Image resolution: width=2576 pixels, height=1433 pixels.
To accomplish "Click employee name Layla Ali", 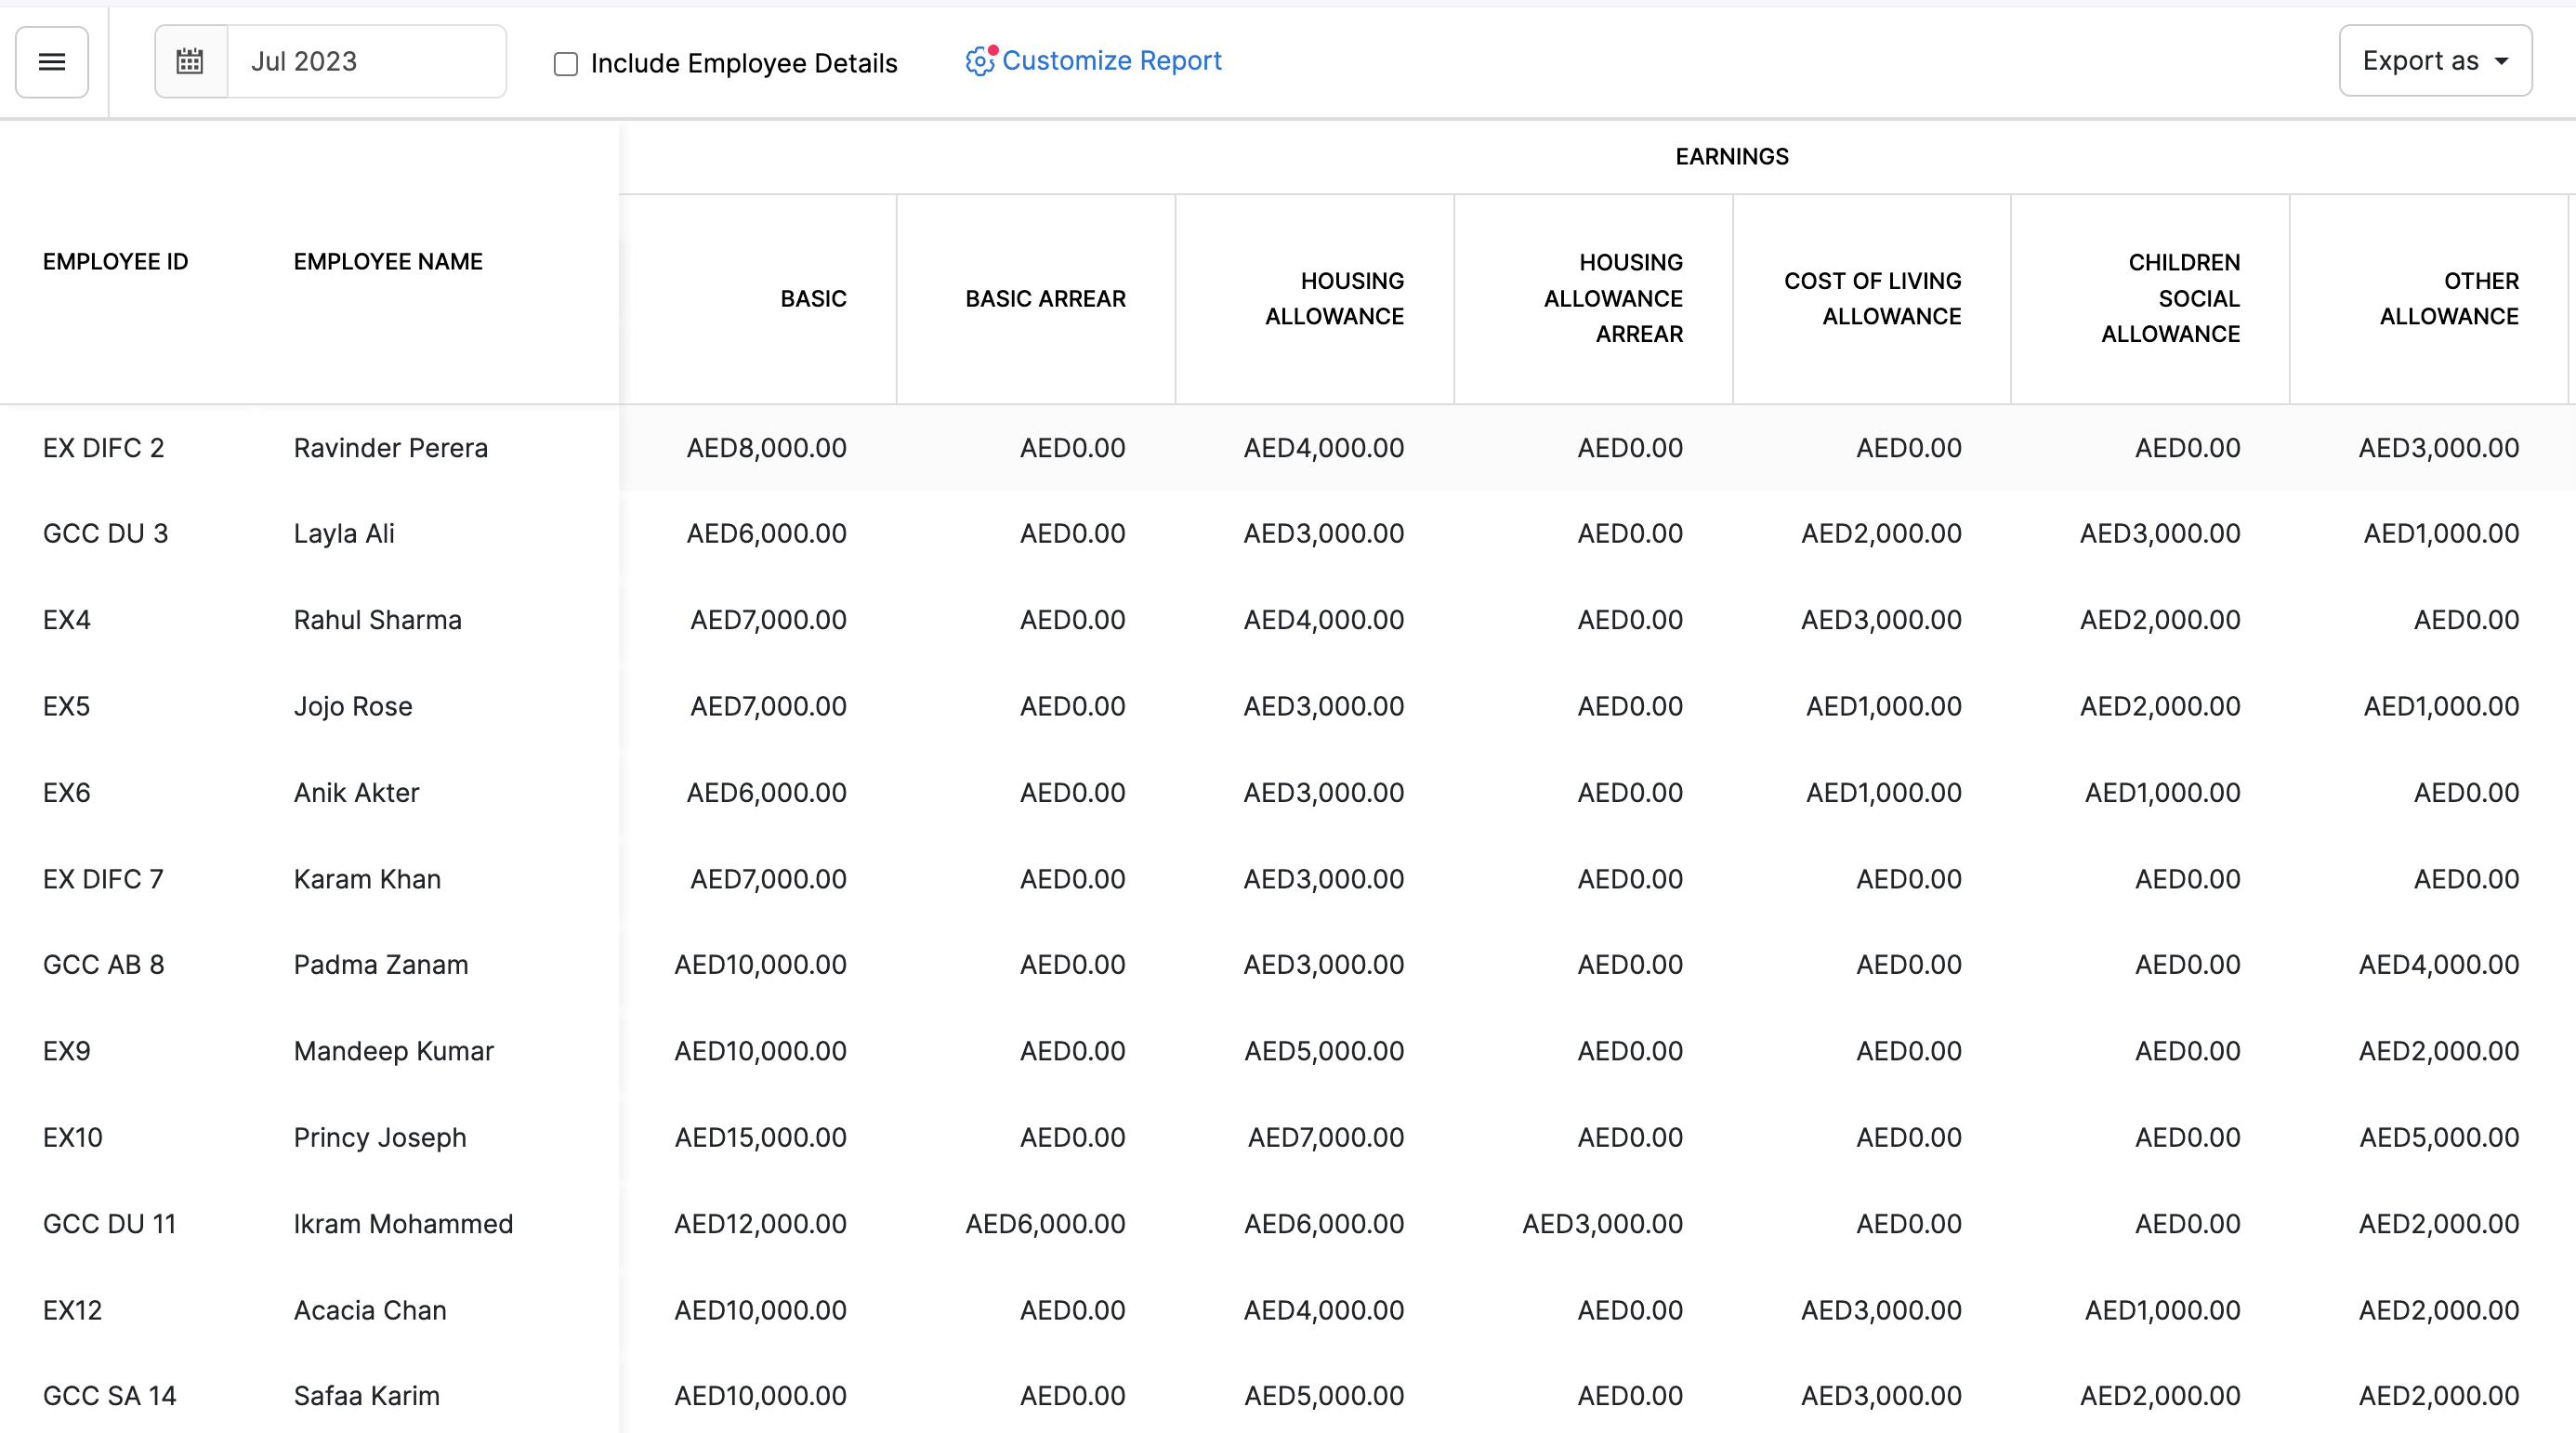I will (x=344, y=534).
